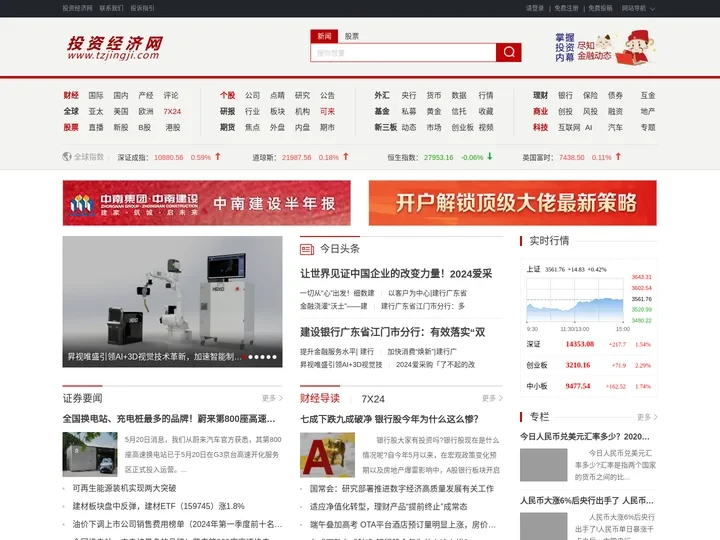Click the robot arm carousel image
This screenshot has height=540, width=720.
tap(172, 302)
